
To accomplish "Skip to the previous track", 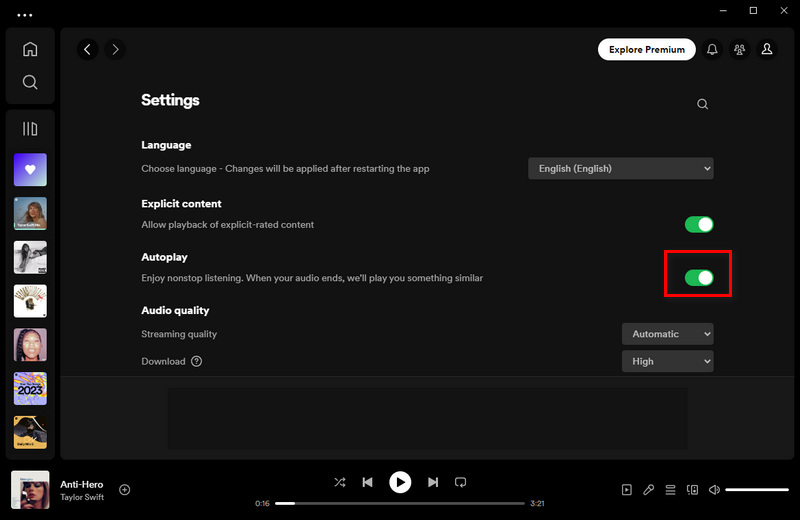I will tap(367, 482).
